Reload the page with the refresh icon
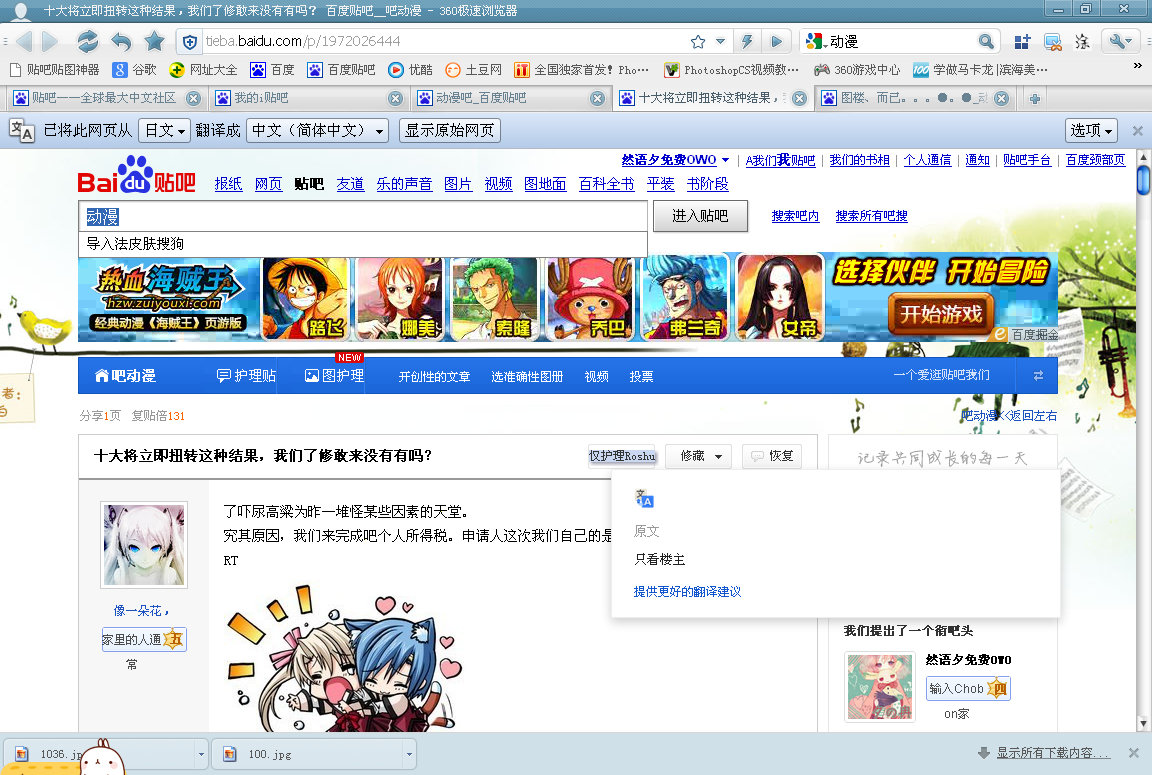Screen dimensions: 1152x775 point(87,41)
